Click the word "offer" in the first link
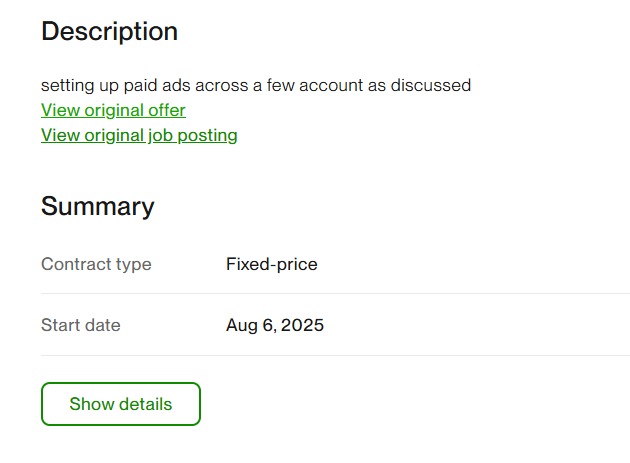 tap(164, 110)
